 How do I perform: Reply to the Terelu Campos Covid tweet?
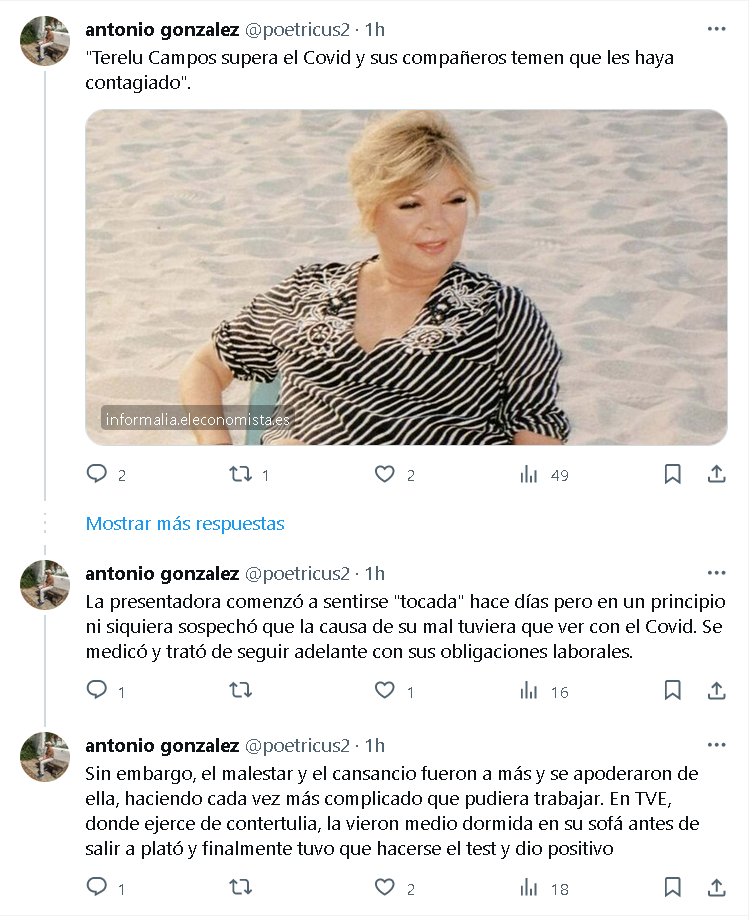(x=97, y=474)
